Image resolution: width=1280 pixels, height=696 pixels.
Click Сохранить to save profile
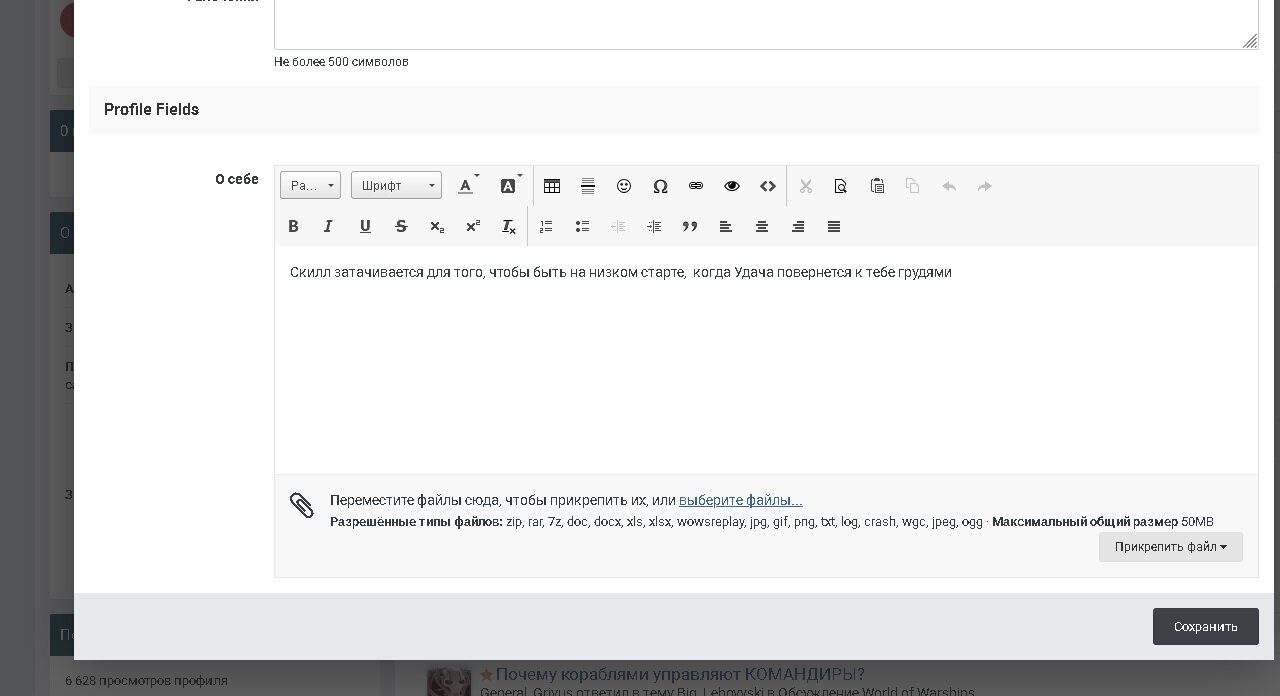1205,627
